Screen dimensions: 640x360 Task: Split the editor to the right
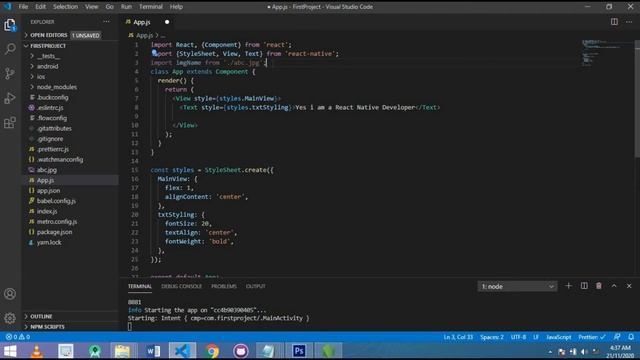(x=614, y=22)
